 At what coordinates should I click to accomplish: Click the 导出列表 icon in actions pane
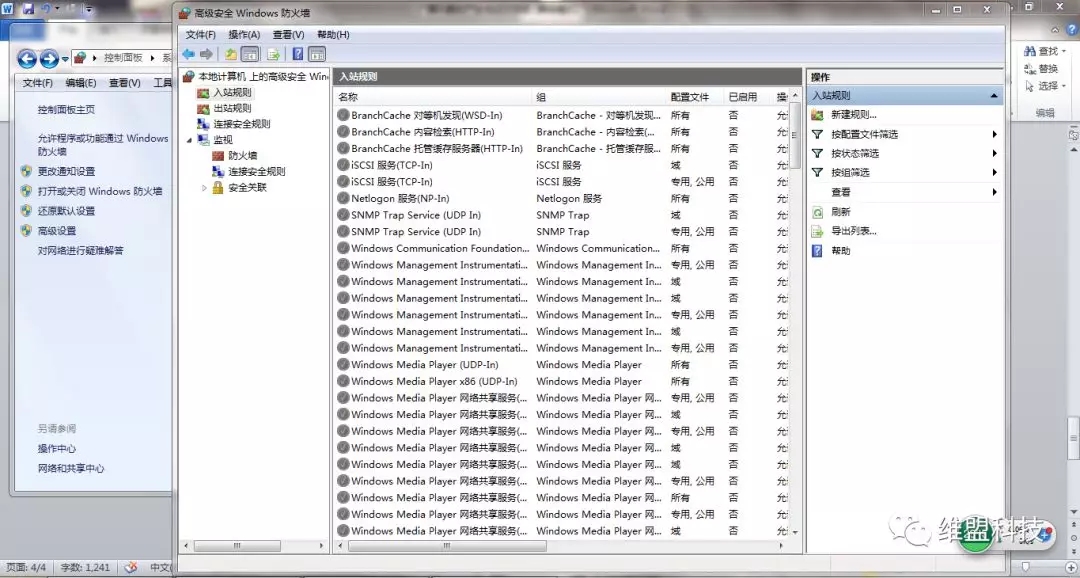pos(818,231)
